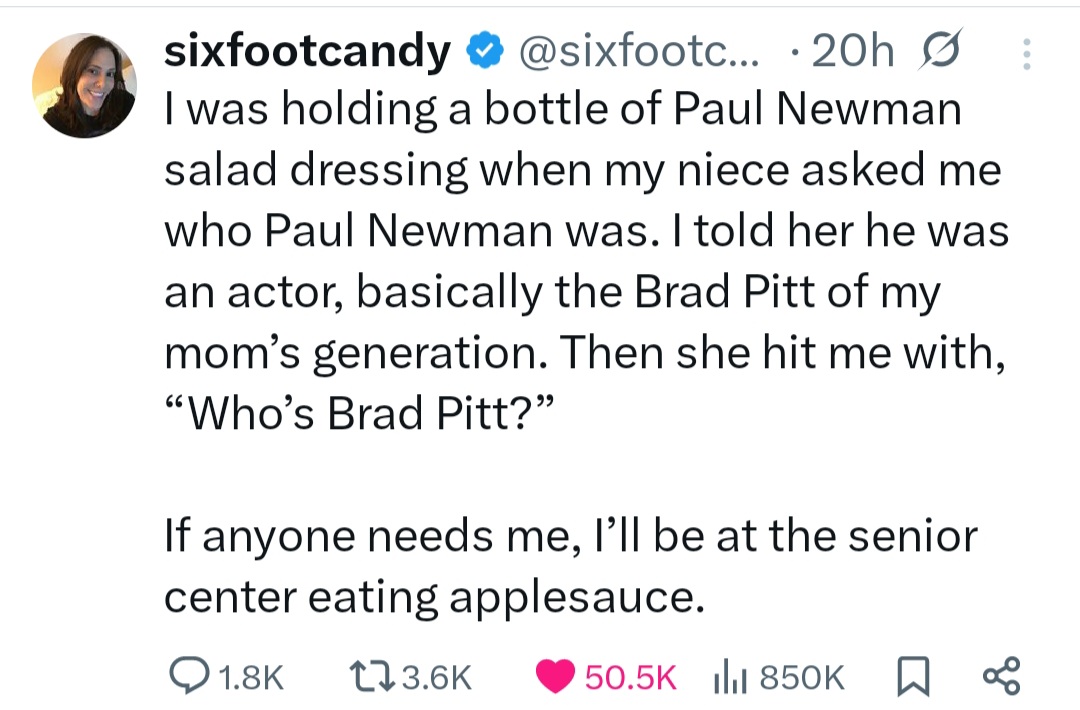
Task: Click the "Who's Brad Pitt?" quote line
Action: coord(357,413)
